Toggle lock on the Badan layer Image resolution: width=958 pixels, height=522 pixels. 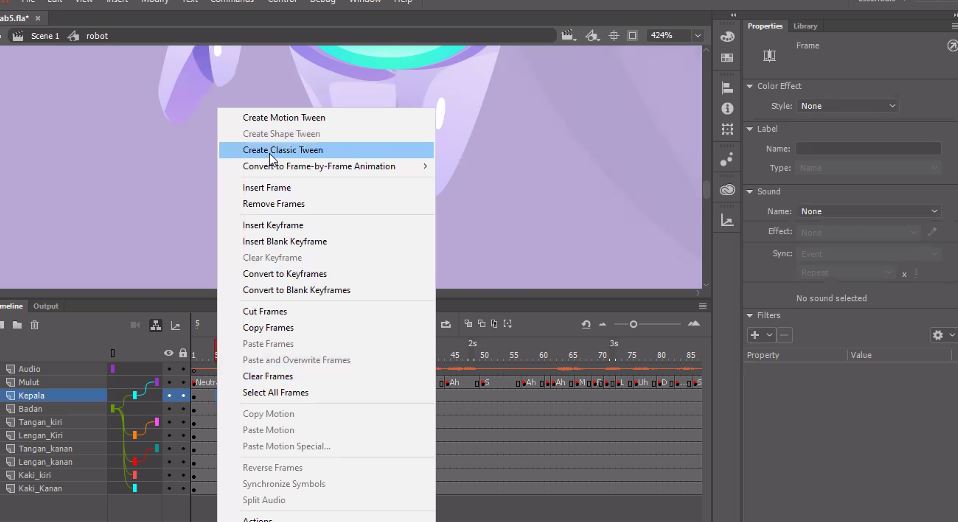click(183, 409)
